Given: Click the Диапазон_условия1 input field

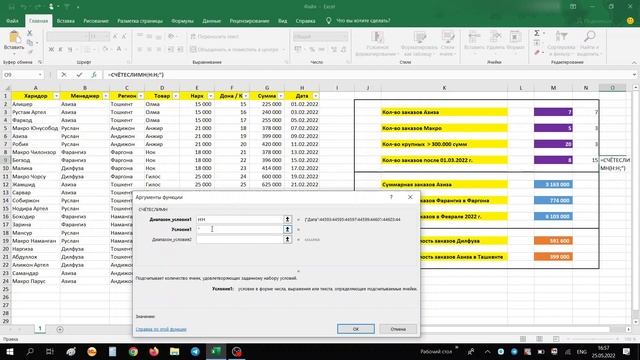Looking at the screenshot, I should [x=240, y=219].
